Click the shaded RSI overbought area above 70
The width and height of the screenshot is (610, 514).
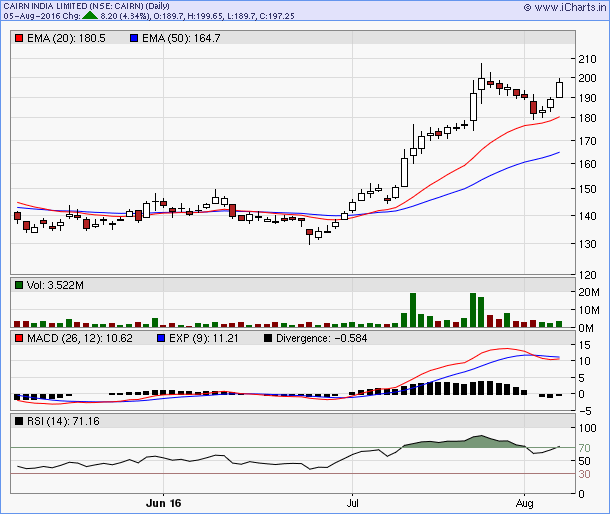tap(467, 443)
